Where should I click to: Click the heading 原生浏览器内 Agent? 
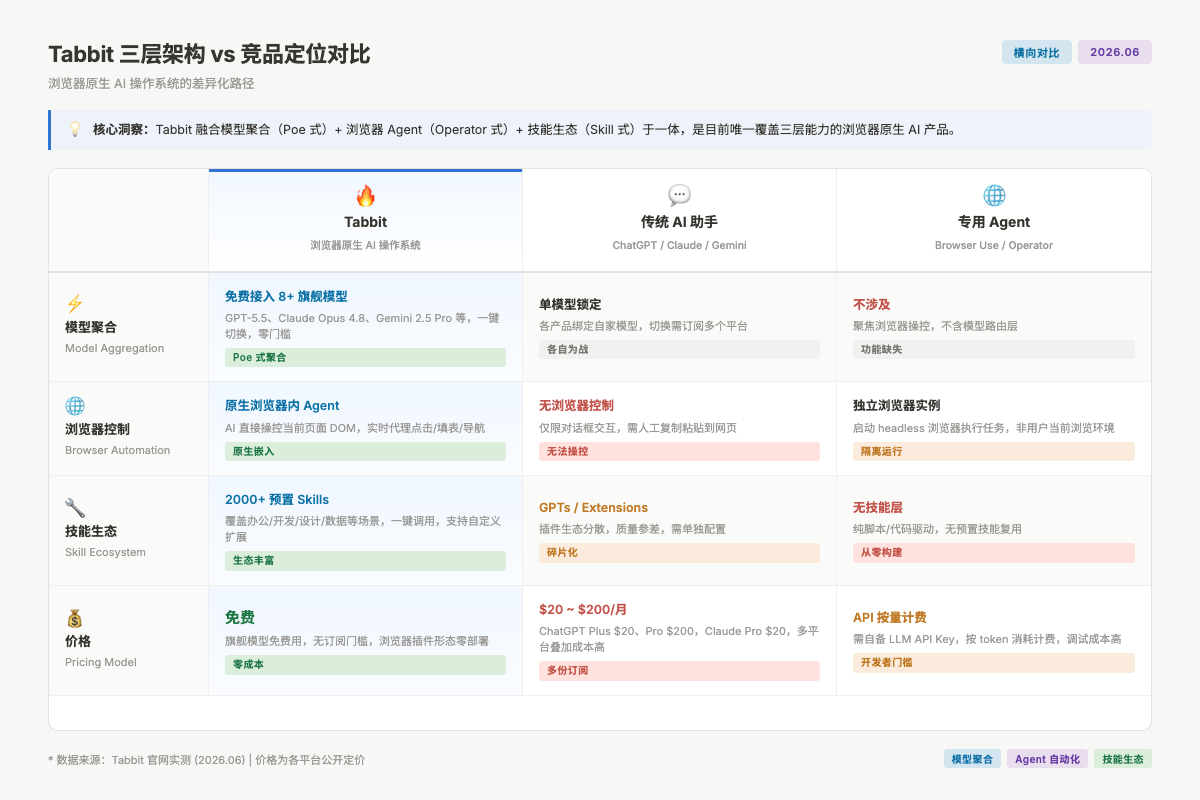coord(282,406)
